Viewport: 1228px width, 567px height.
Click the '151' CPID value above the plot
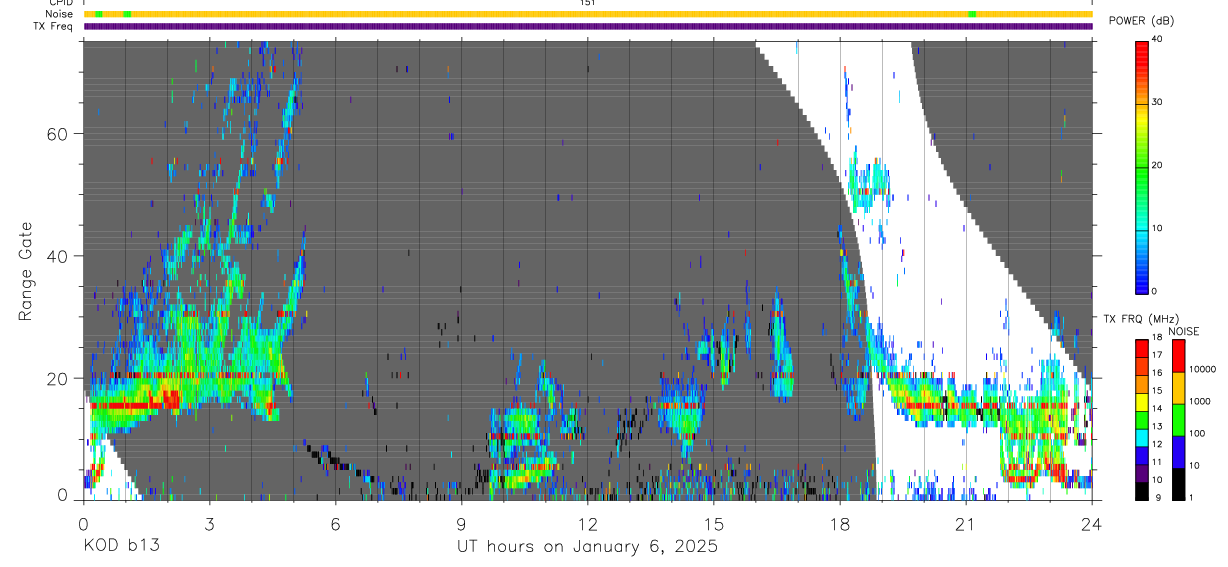pos(588,3)
